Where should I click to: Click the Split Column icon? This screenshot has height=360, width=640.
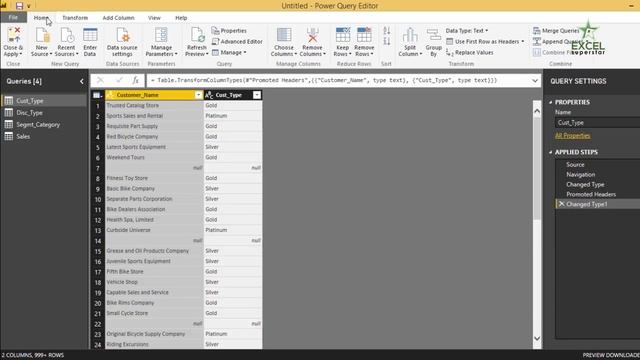tap(409, 35)
